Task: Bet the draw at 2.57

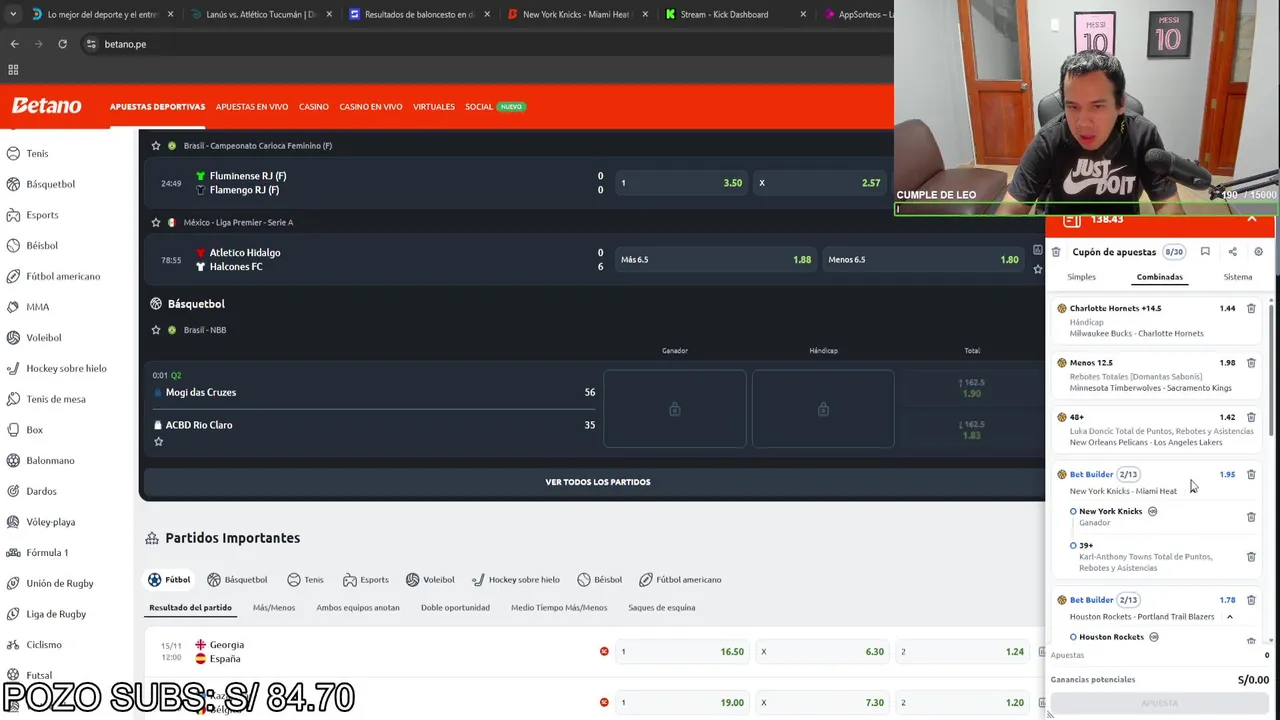Action: point(820,183)
